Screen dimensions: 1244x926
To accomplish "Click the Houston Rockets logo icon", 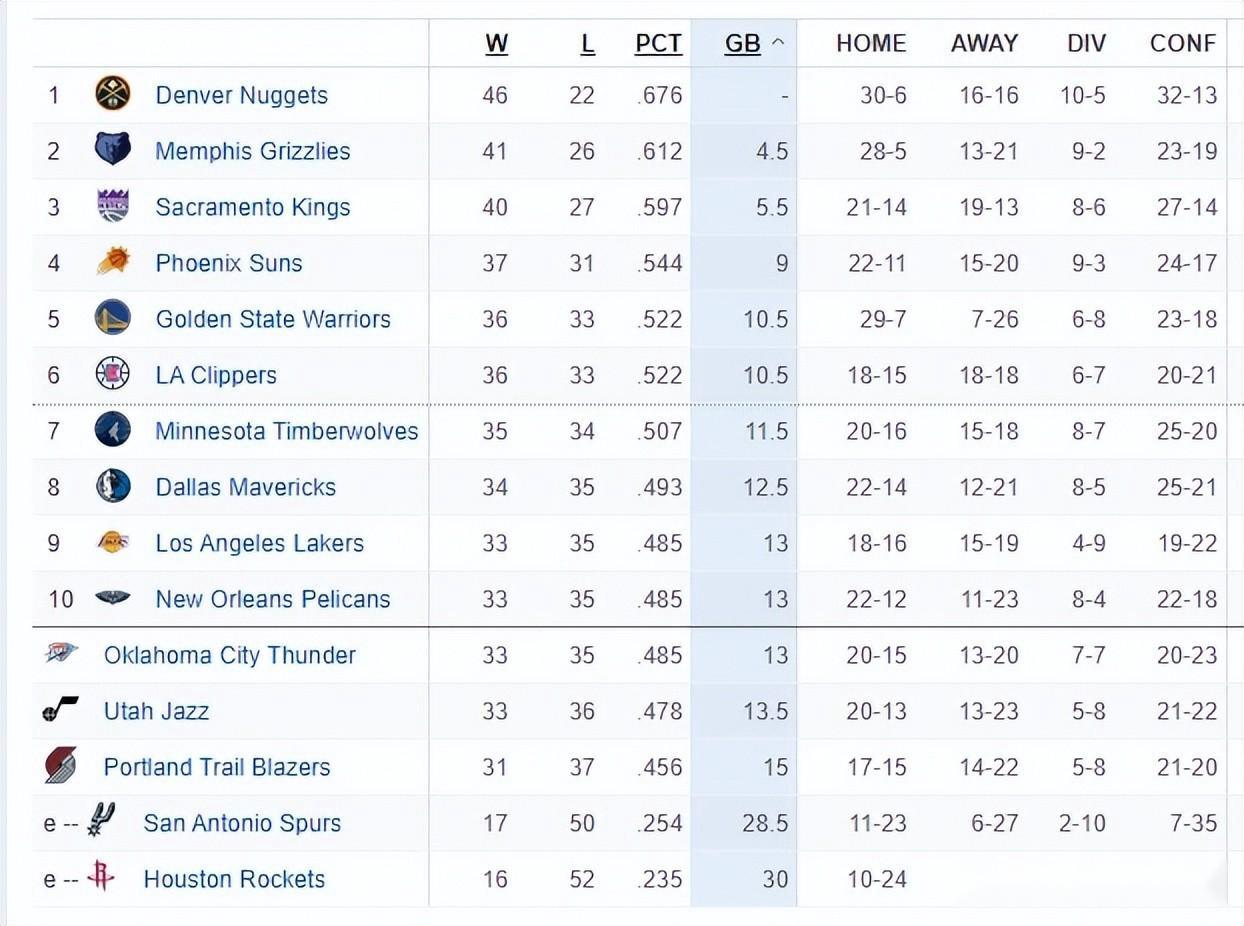I will pyautogui.click(x=100, y=877).
